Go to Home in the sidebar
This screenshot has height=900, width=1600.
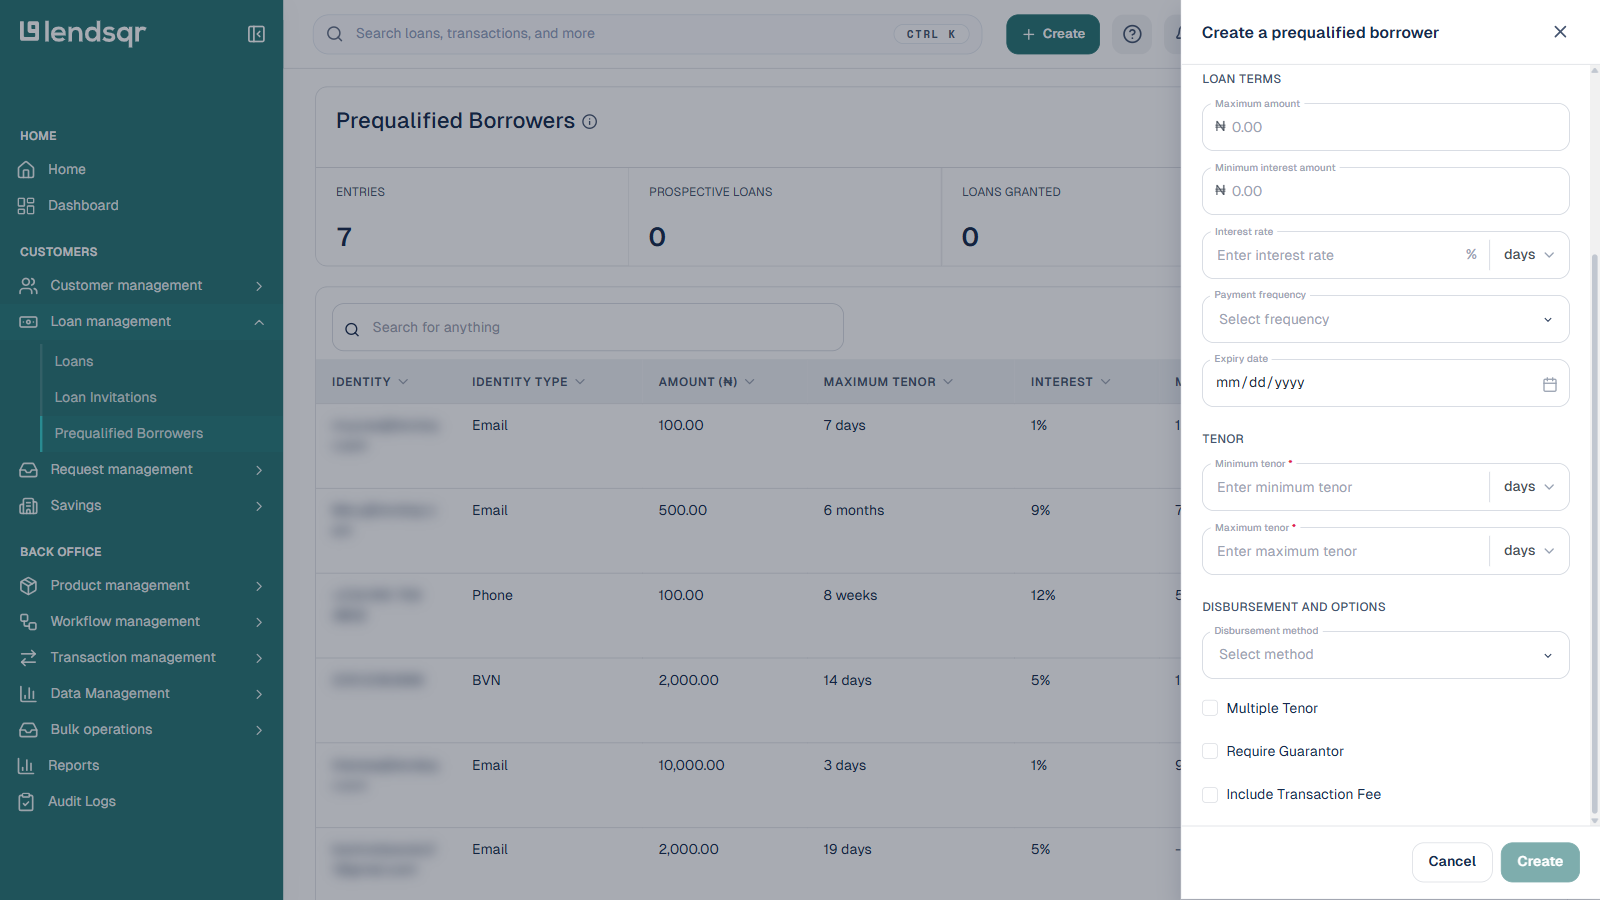(x=67, y=170)
